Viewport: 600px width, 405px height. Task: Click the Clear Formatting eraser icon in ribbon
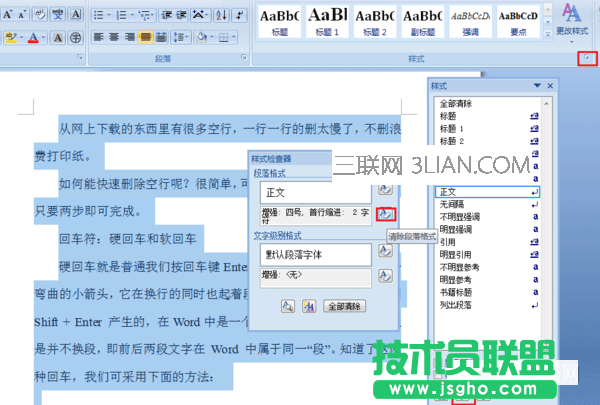[39, 15]
